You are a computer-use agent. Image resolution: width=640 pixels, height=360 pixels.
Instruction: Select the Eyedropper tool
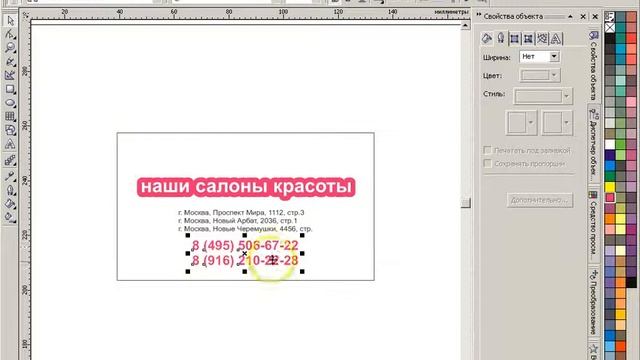tap(10, 176)
